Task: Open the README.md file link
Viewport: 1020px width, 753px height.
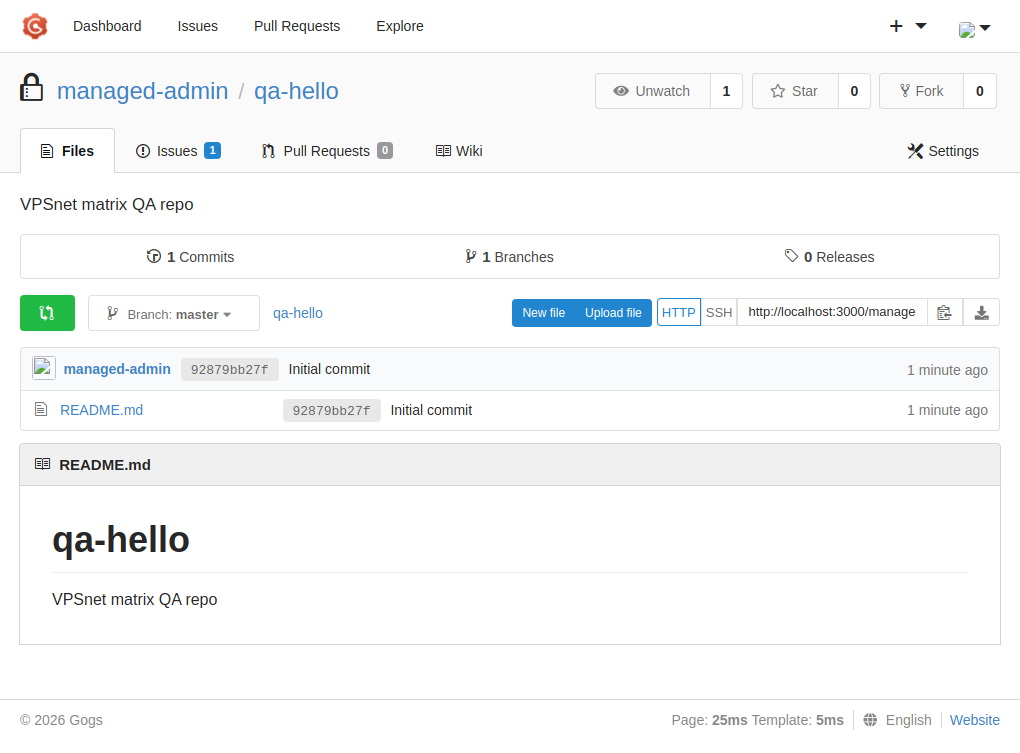Action: tap(101, 410)
